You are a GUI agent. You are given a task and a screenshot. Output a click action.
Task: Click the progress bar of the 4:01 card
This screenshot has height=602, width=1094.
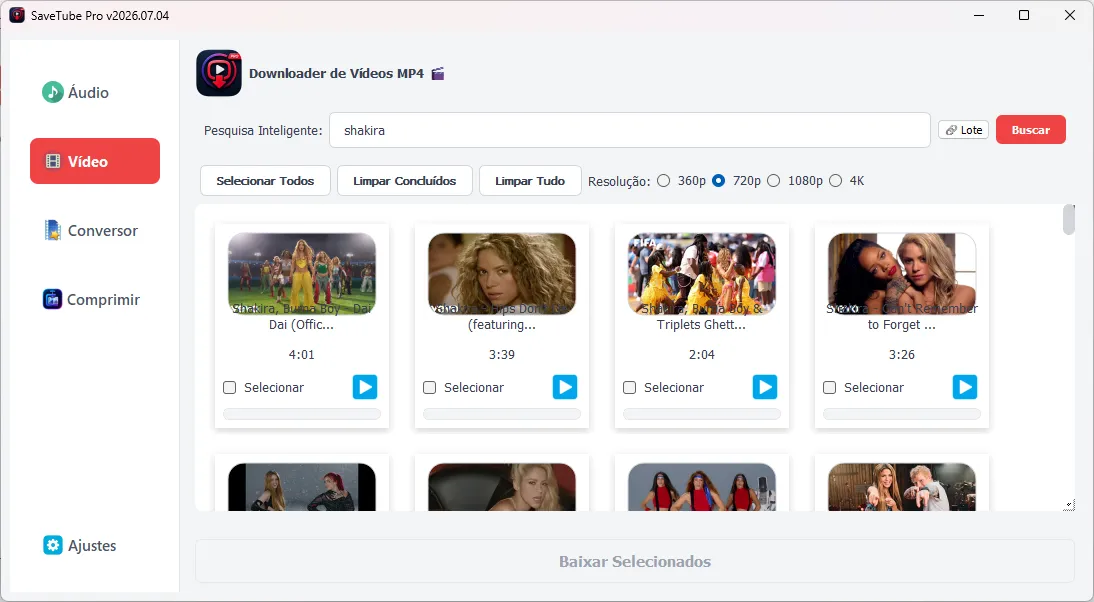[302, 414]
